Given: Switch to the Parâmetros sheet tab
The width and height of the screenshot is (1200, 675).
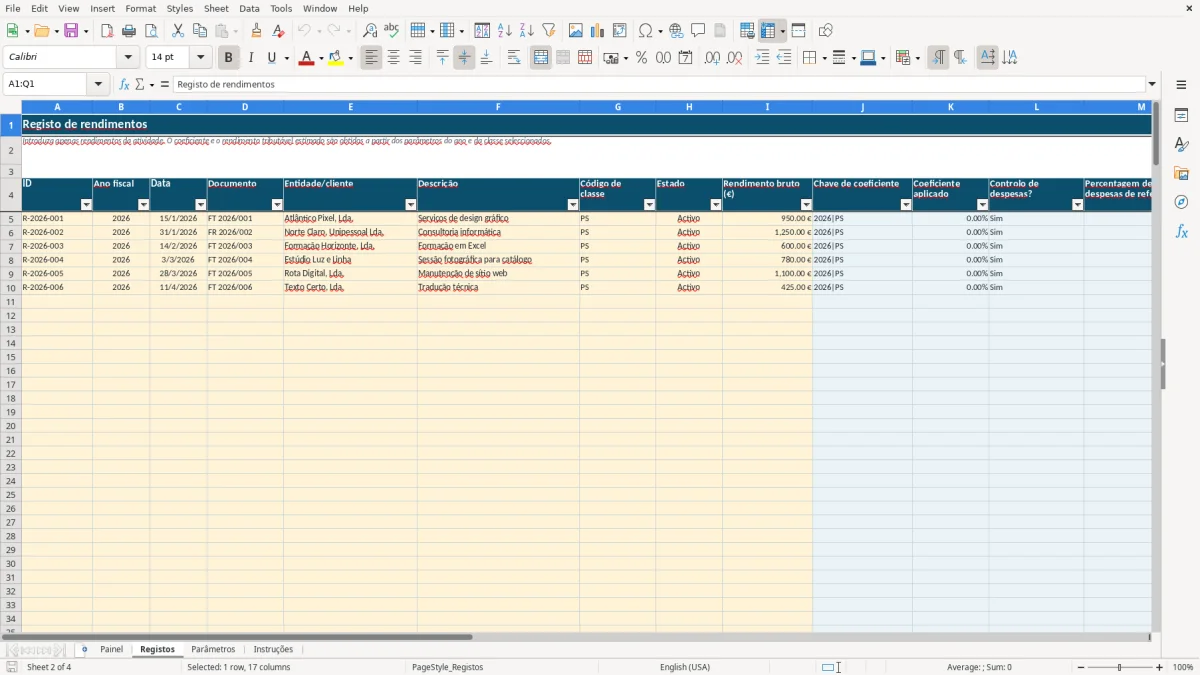Looking at the screenshot, I should click(213, 650).
